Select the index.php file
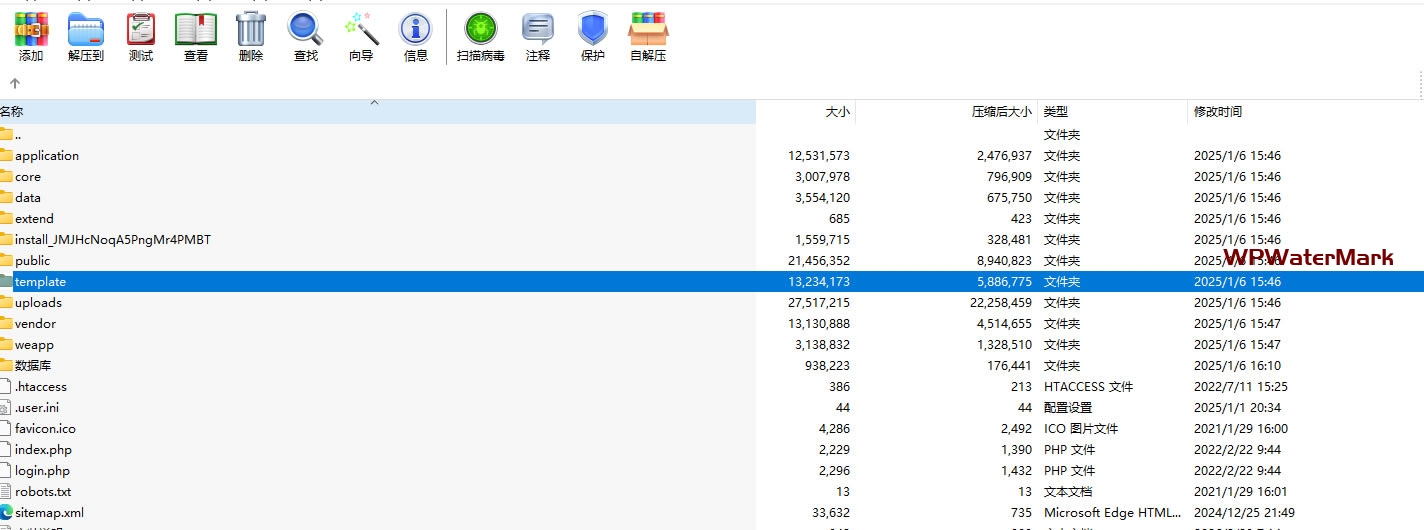 click(x=43, y=450)
